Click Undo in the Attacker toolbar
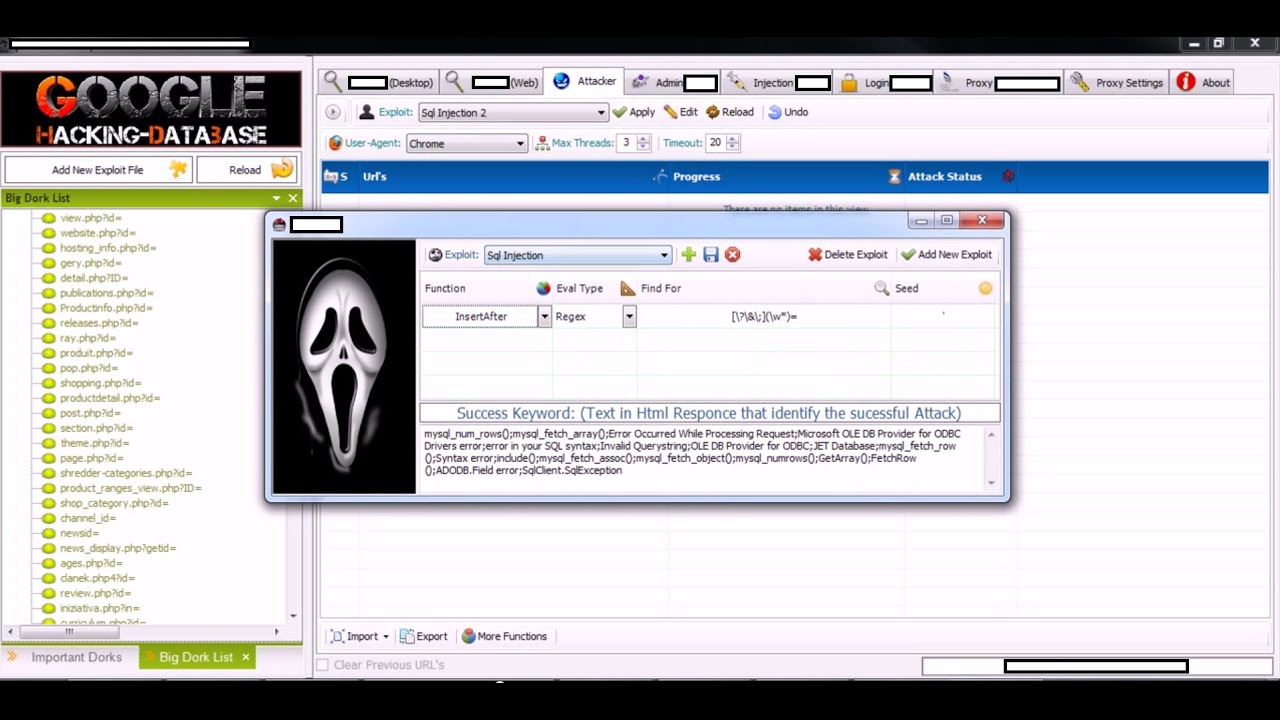 tap(788, 112)
